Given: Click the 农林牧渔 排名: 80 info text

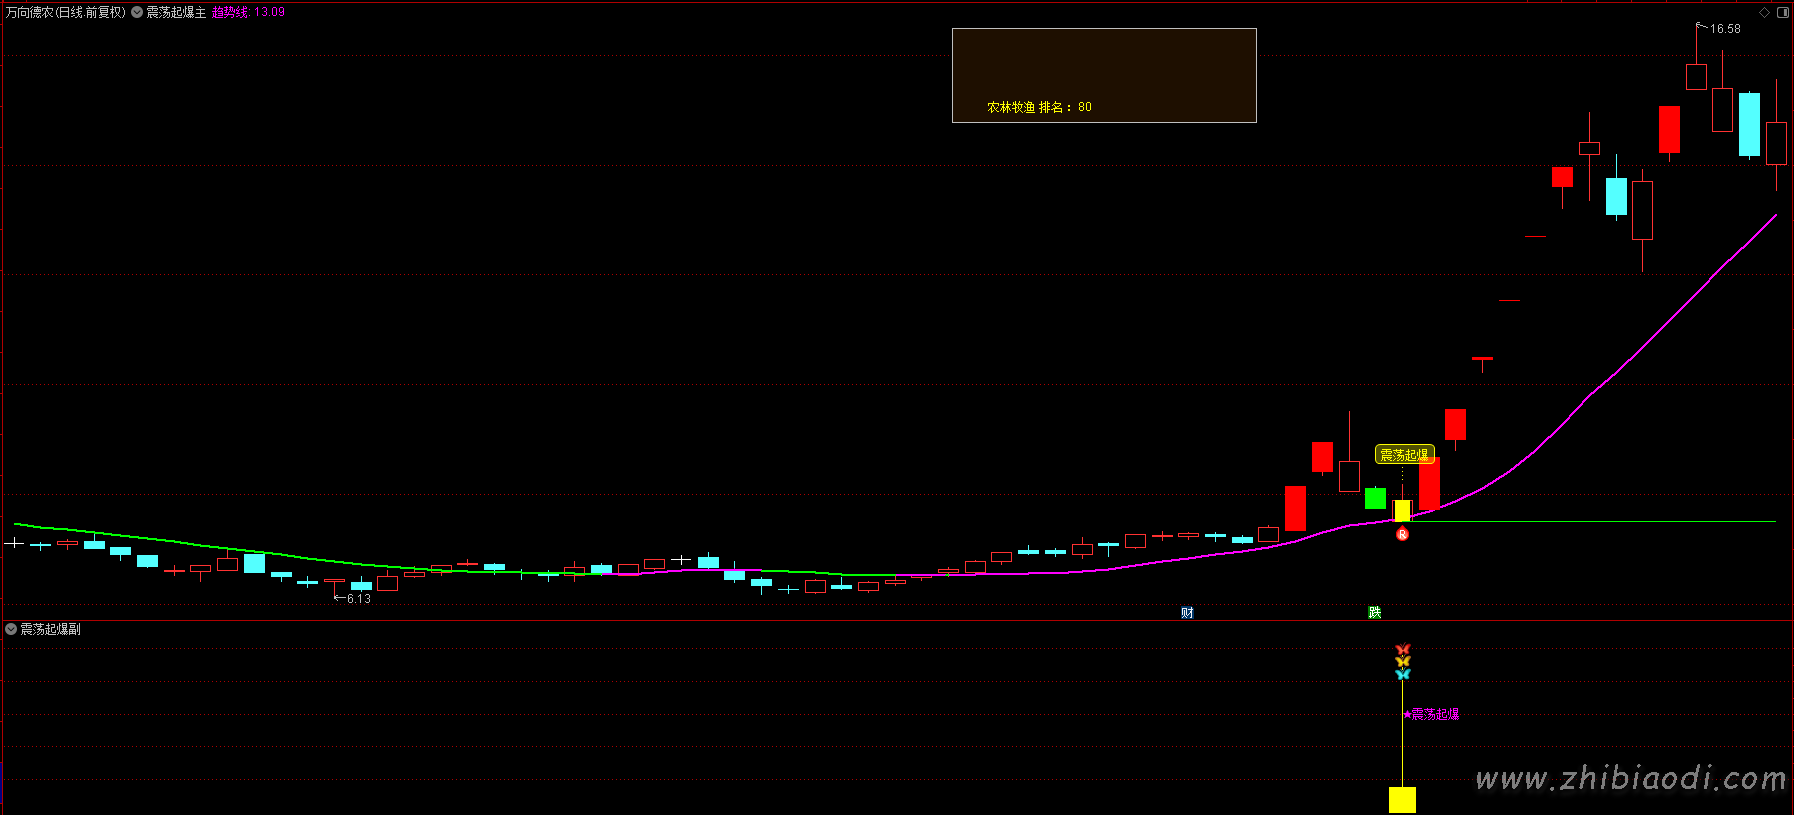Looking at the screenshot, I should (1039, 107).
